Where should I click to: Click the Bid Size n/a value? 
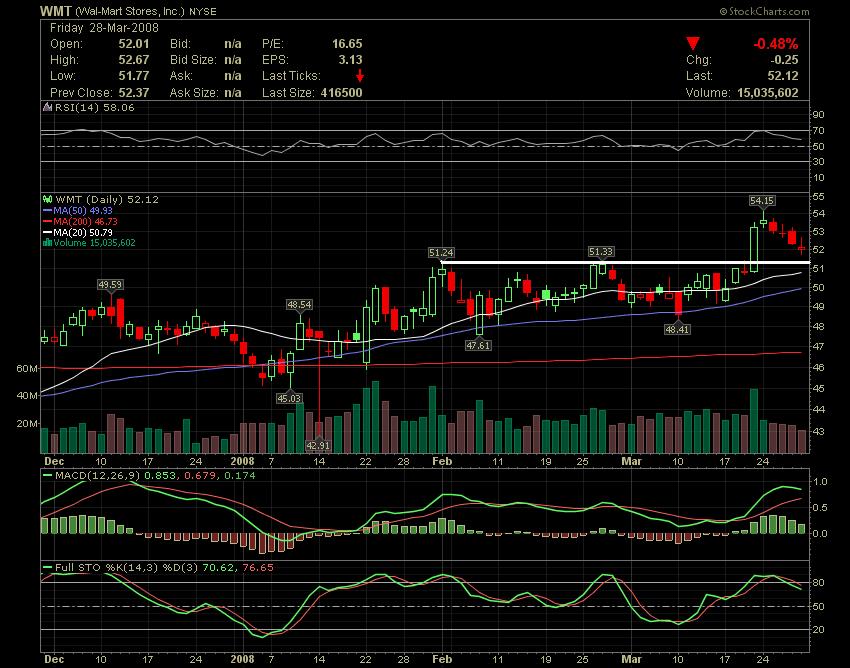pos(233,60)
